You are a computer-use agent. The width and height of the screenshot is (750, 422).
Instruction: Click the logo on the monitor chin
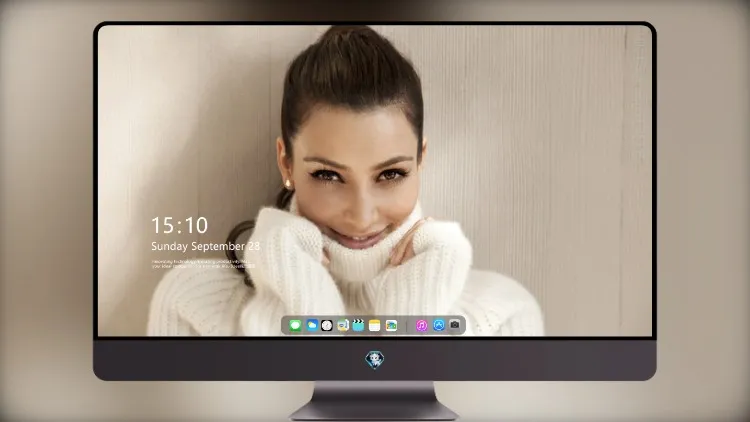(375, 360)
